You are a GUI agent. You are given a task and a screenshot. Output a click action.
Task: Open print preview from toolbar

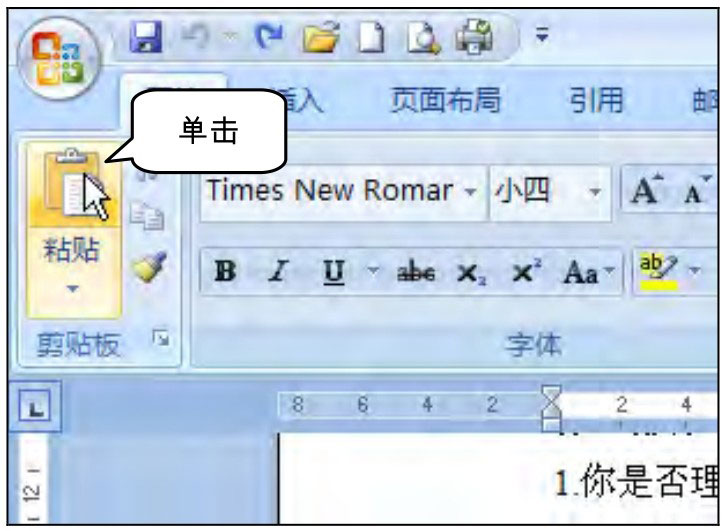coord(423,37)
